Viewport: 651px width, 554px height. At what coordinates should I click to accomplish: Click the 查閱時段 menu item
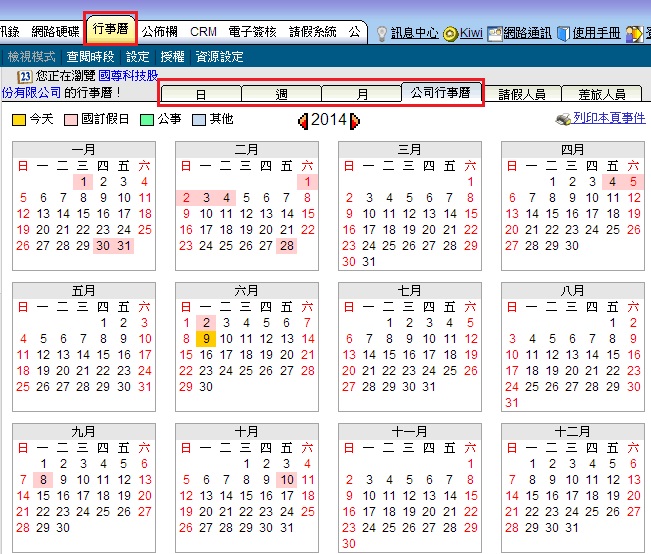click(x=91, y=57)
